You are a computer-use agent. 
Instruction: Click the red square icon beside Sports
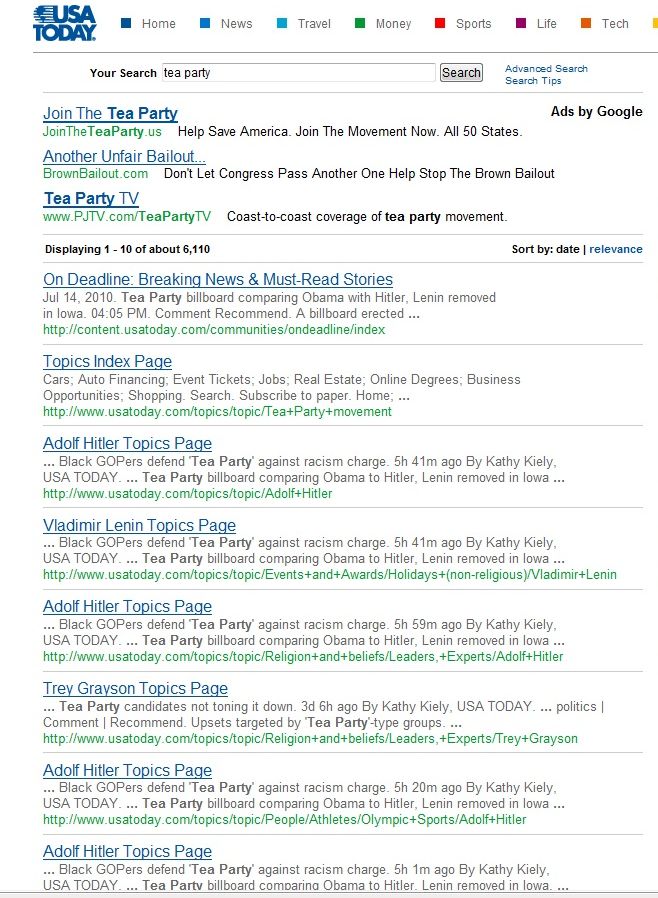point(440,23)
